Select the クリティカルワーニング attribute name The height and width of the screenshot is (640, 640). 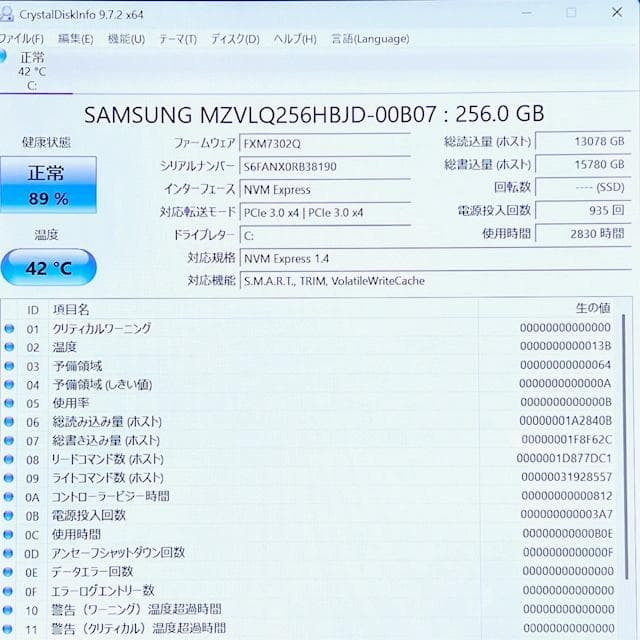[102, 329]
